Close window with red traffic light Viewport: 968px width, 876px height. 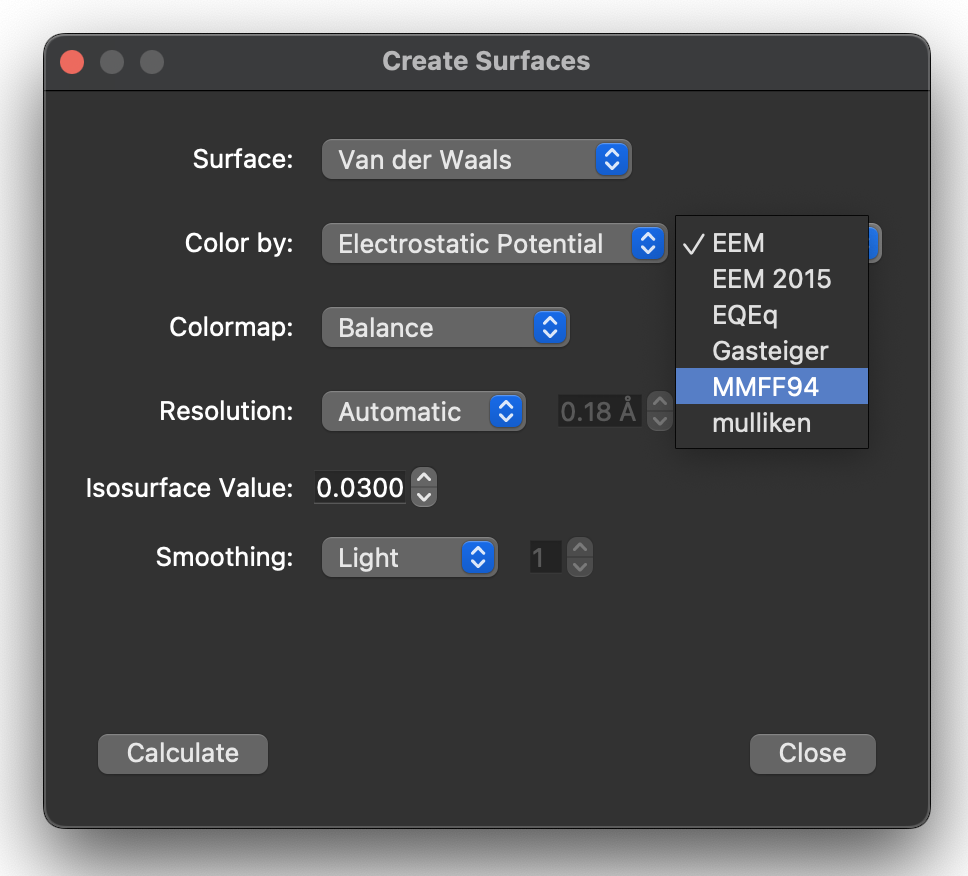tap(72, 62)
